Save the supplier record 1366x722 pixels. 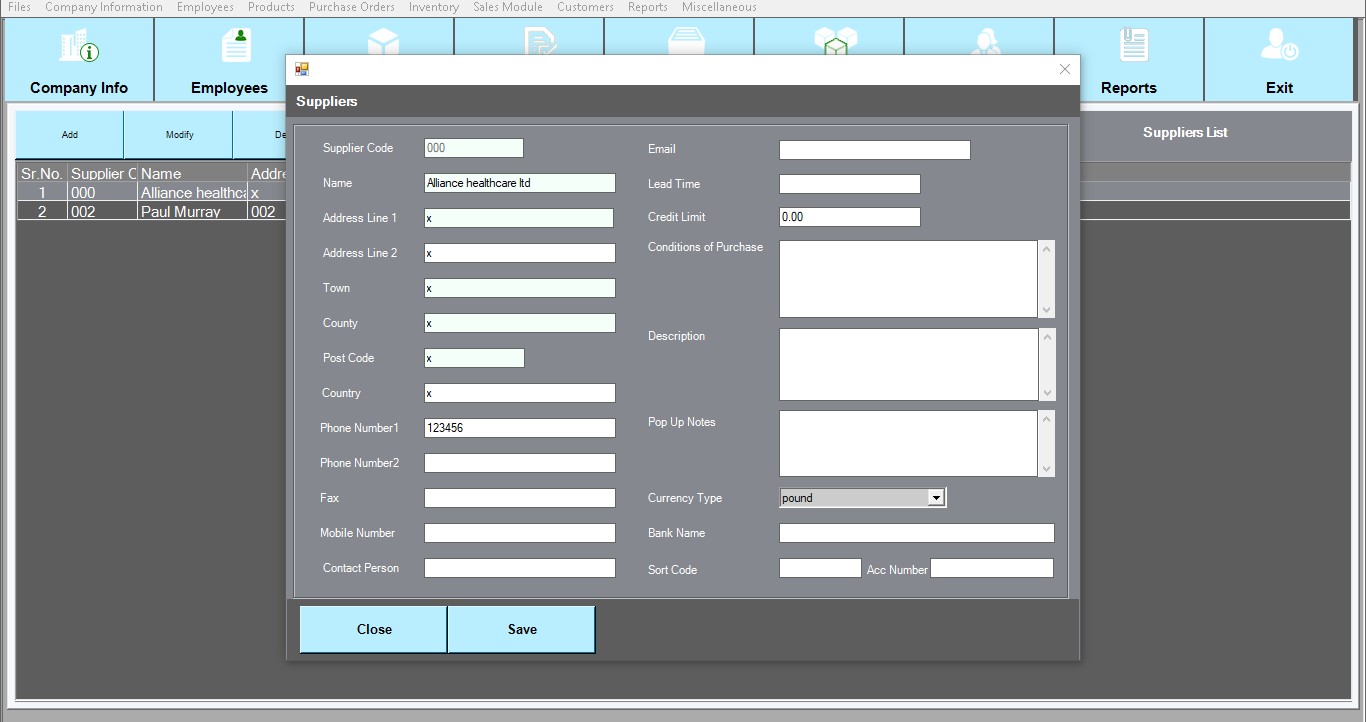pos(521,629)
